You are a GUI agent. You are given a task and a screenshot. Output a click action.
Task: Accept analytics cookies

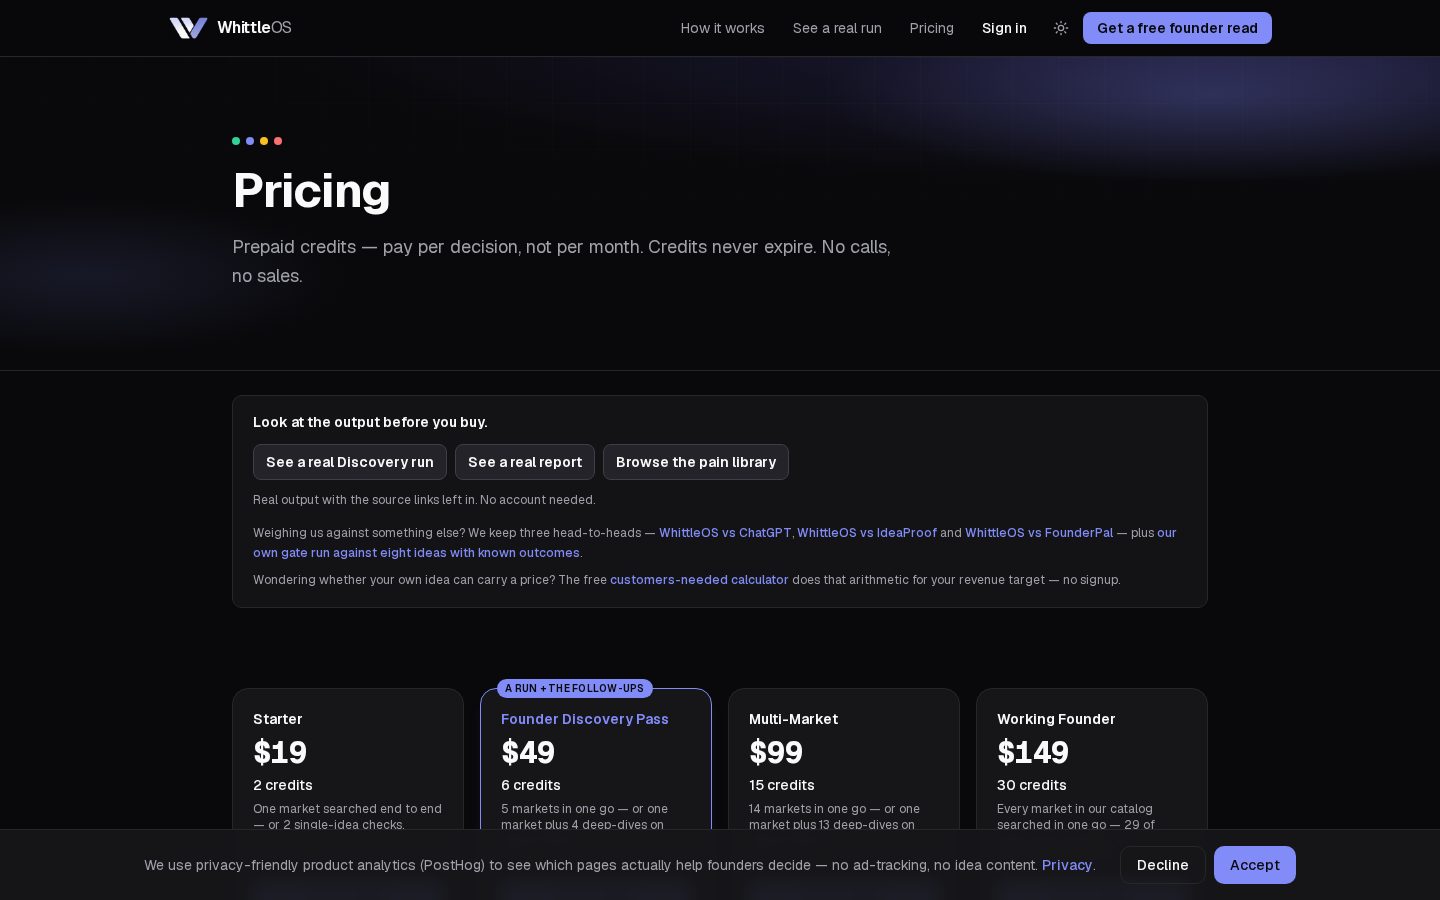1255,865
